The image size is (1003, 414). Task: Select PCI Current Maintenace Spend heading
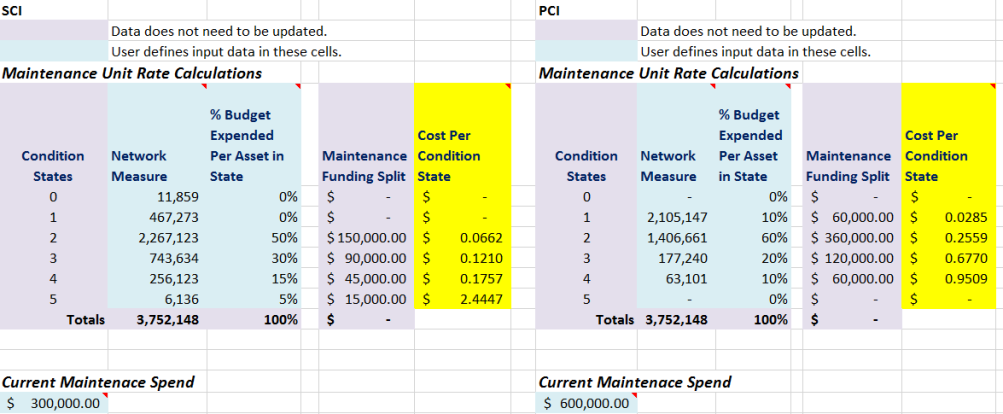(x=635, y=383)
